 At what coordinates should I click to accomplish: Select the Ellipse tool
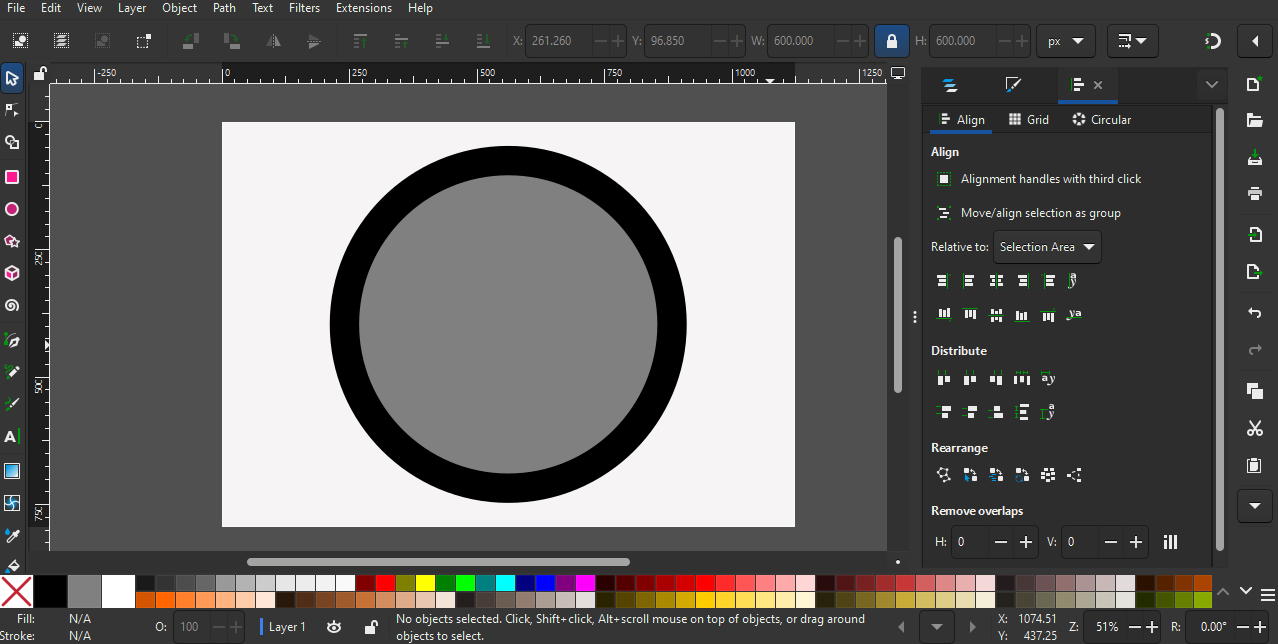(x=12, y=209)
